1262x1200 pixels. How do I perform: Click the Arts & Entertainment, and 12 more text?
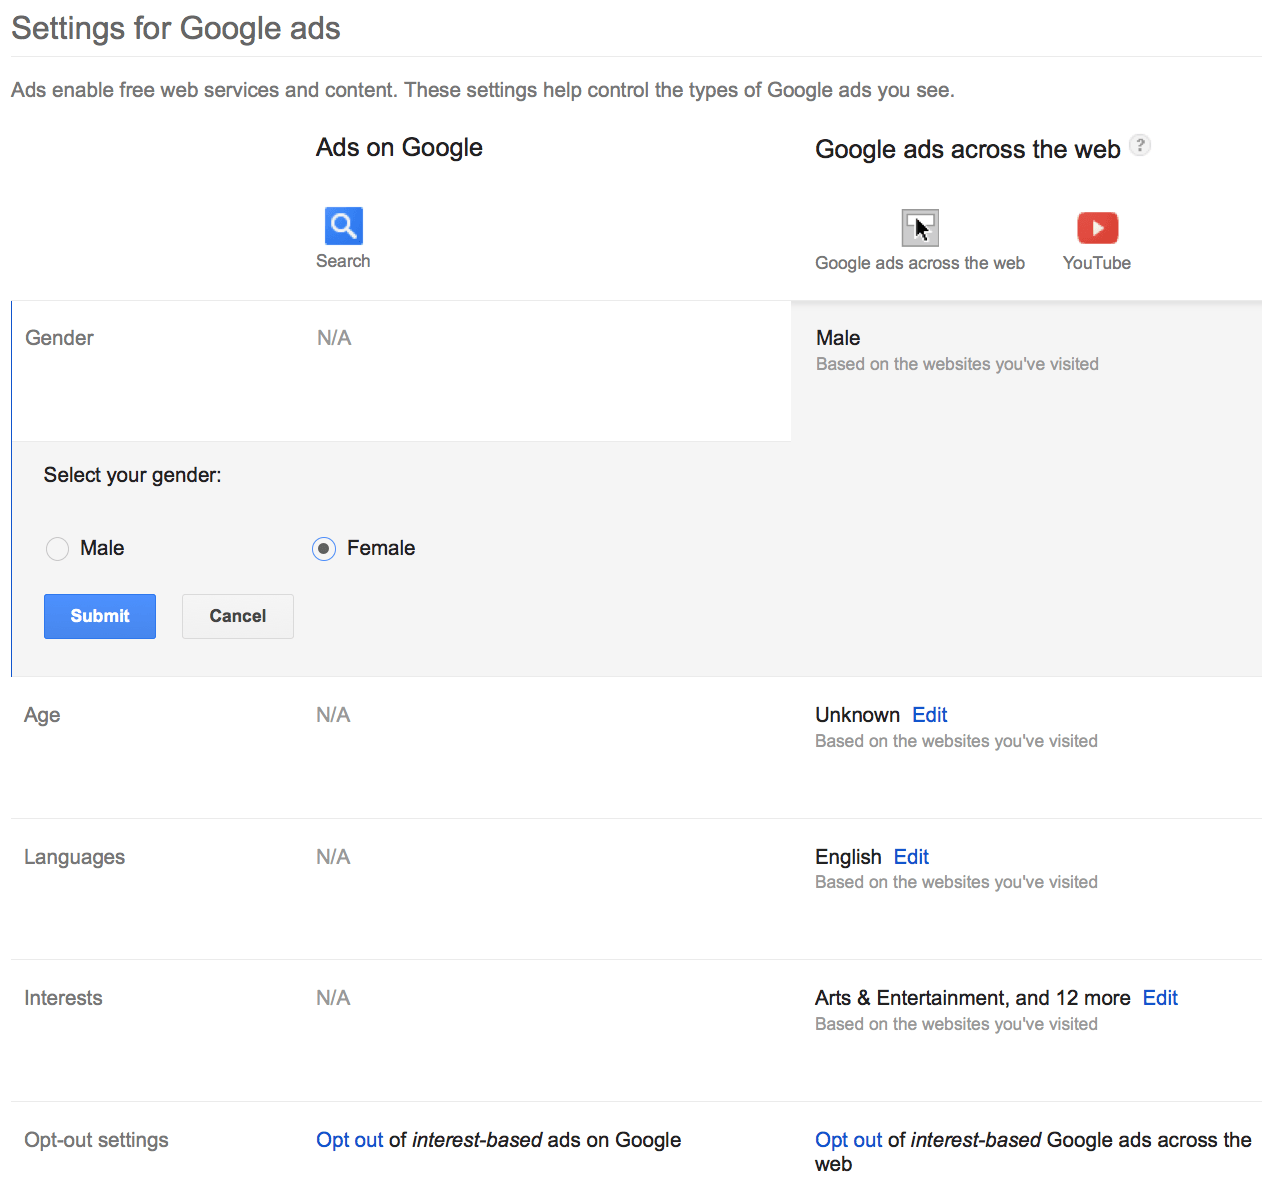click(972, 998)
